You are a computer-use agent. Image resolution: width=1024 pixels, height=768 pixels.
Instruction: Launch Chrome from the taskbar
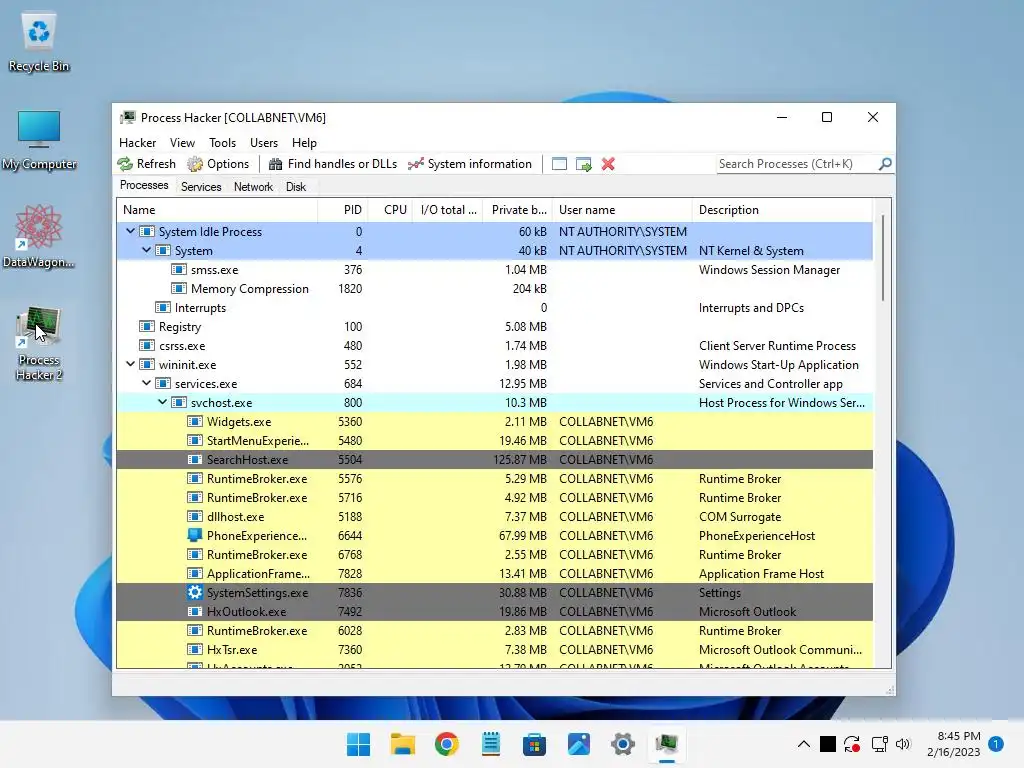[x=447, y=744]
